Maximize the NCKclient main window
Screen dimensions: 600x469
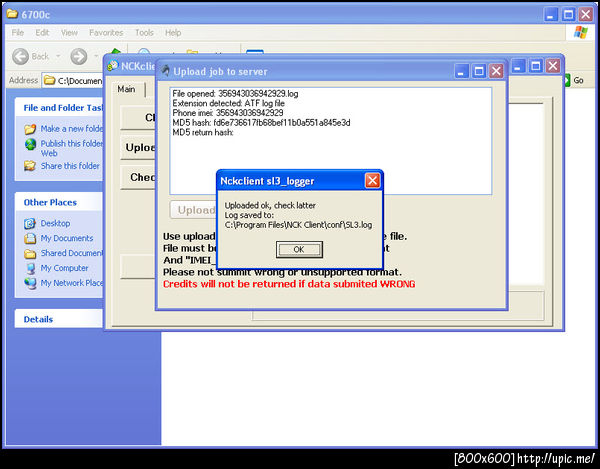coord(535,66)
